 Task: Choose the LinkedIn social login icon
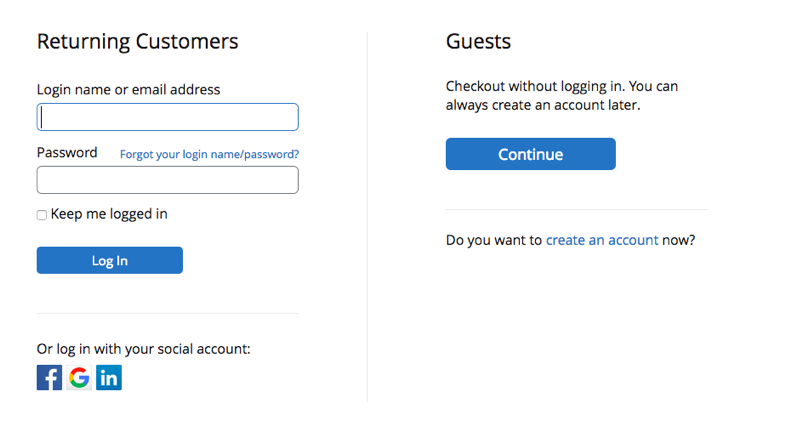[x=109, y=378]
